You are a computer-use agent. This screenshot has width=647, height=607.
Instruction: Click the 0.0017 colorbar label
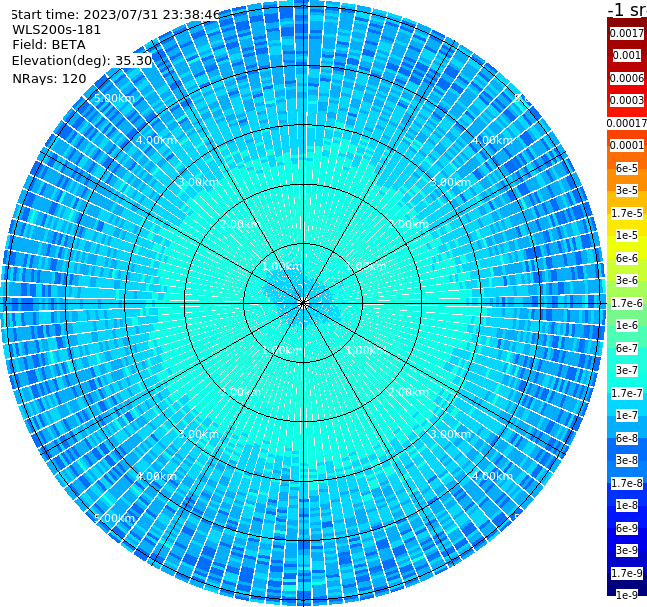[627, 33]
